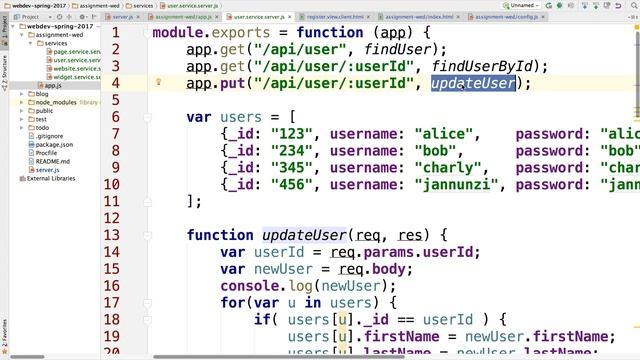Fold the for loop at line 17
Viewport: 640px width, 360px height.
coord(147,303)
